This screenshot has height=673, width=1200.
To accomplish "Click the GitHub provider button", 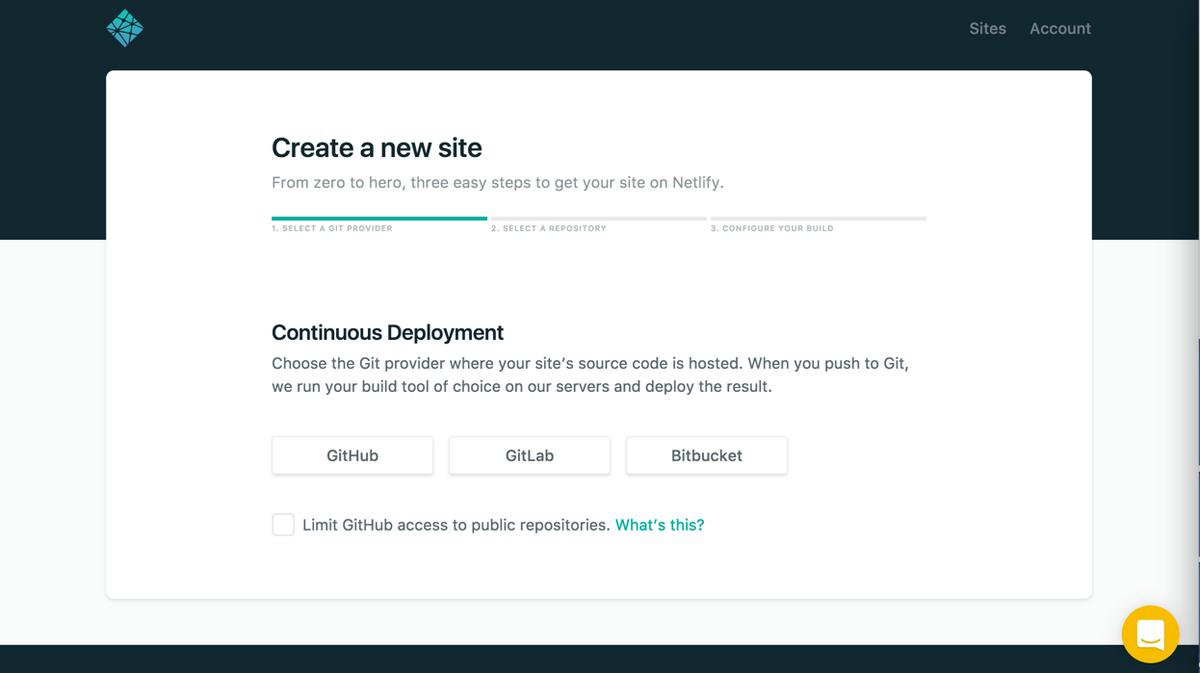I will pos(352,455).
